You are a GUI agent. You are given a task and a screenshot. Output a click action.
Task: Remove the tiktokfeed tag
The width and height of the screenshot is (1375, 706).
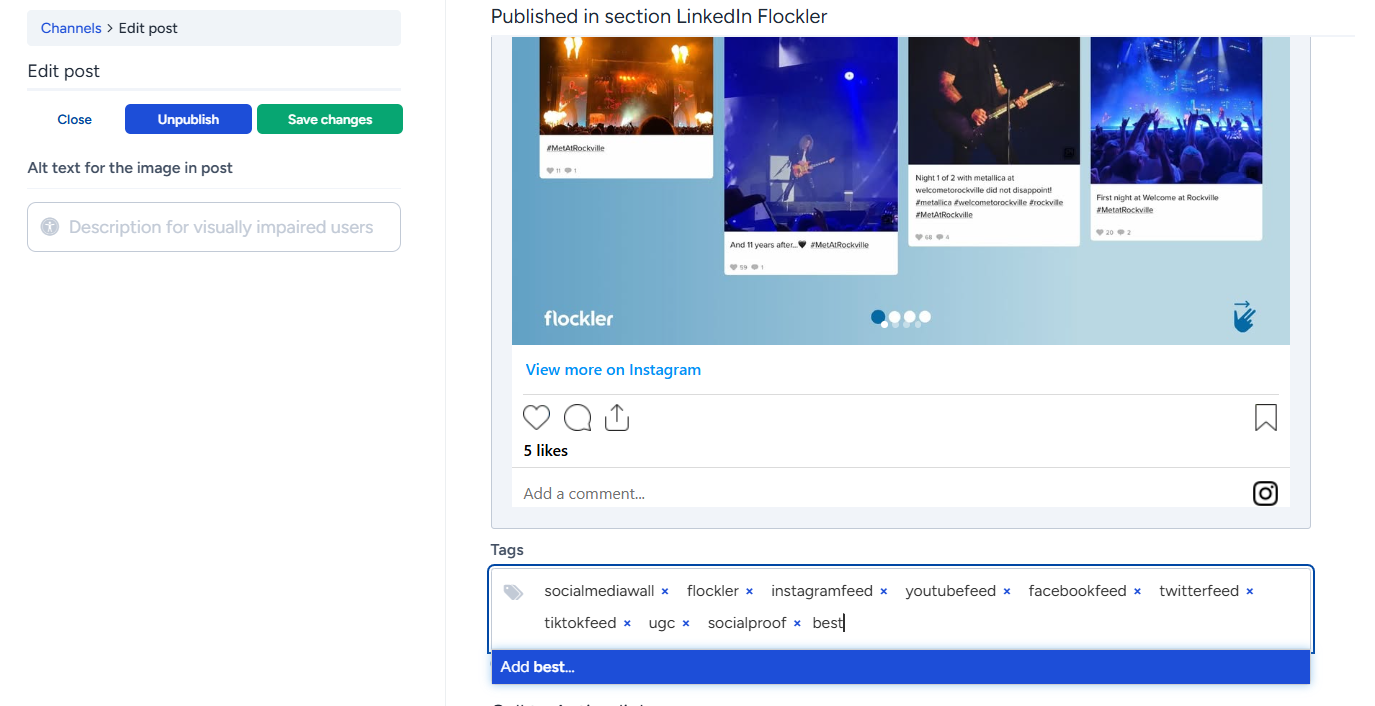point(627,624)
